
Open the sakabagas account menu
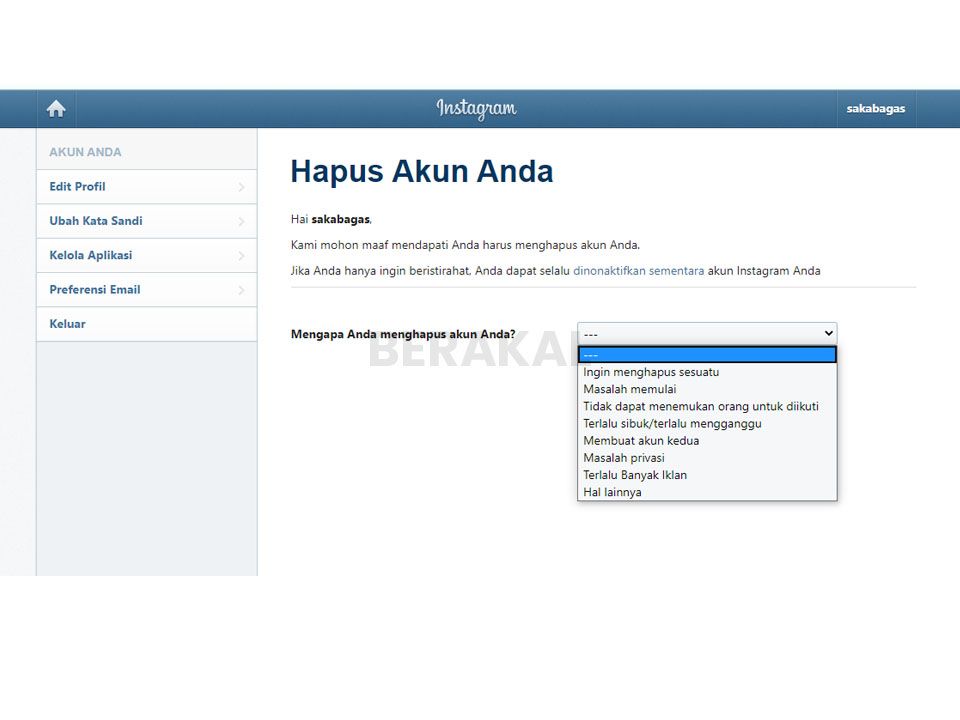click(x=876, y=109)
